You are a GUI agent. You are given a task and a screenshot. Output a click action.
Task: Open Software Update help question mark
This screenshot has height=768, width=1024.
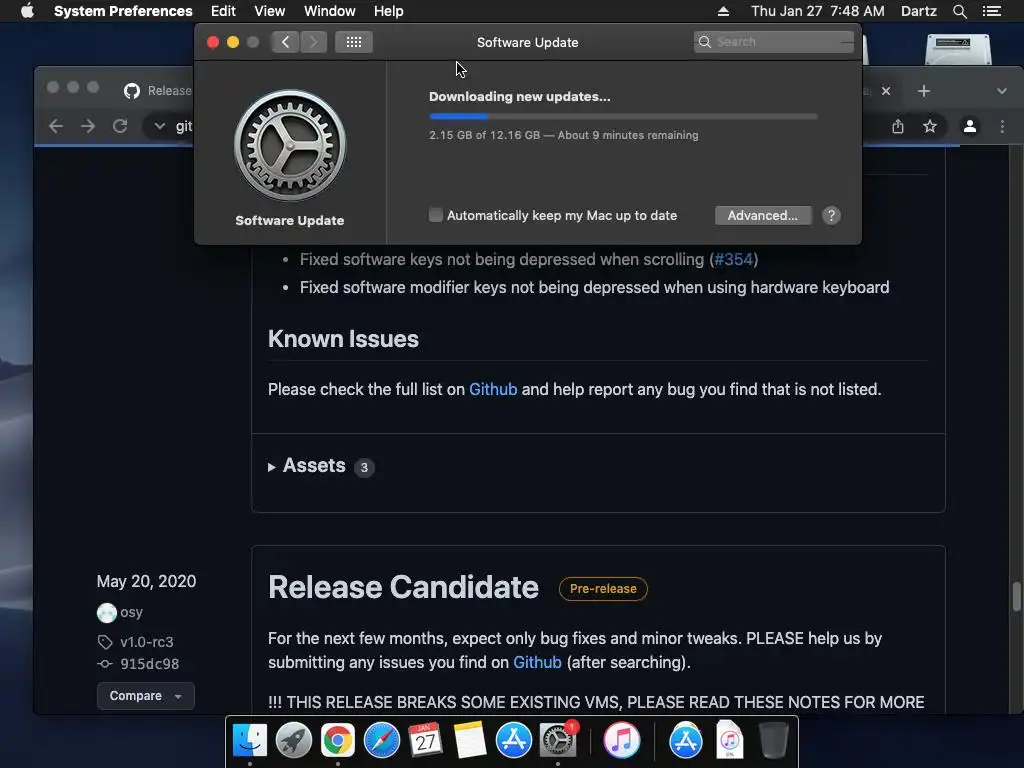[831, 216]
